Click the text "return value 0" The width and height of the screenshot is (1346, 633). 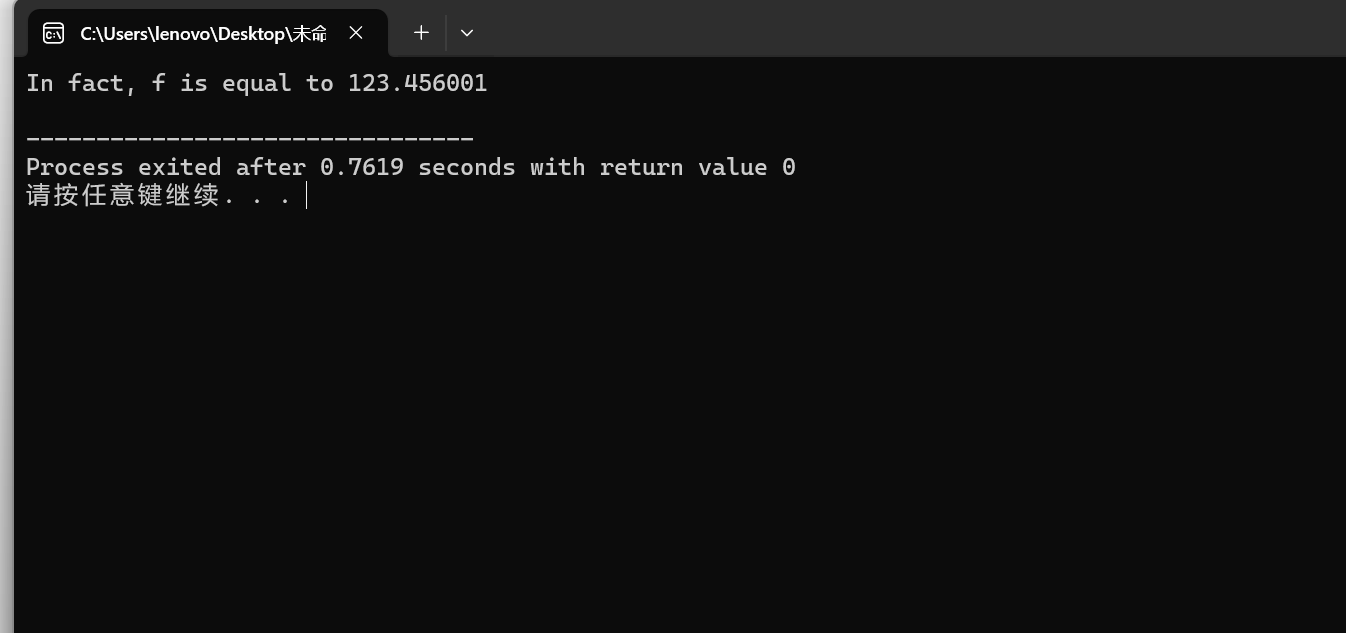[698, 167]
